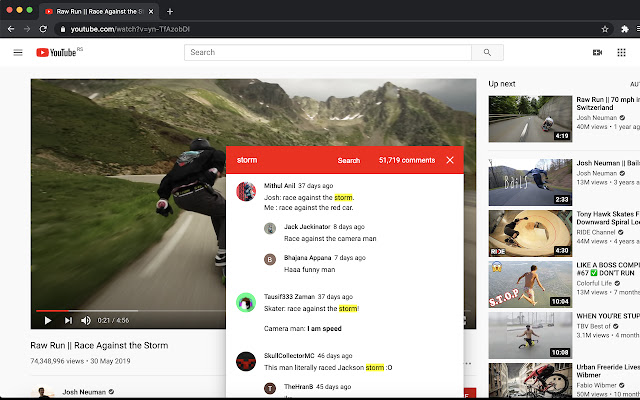Image resolution: width=640 pixels, height=400 pixels.
Task: Open Tausif333 Zaman's avatar
Action: (x=246, y=302)
